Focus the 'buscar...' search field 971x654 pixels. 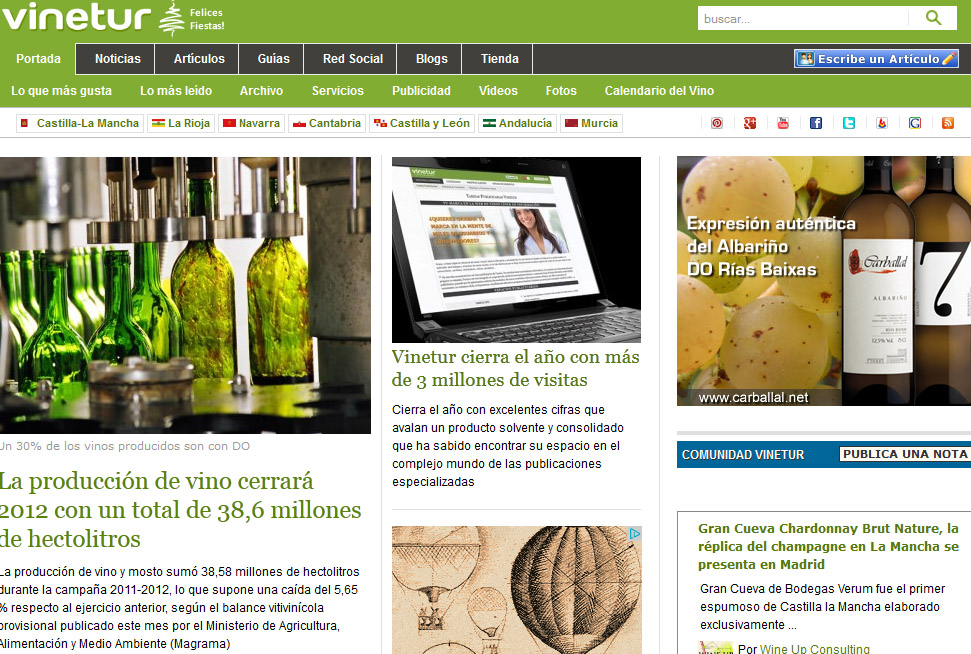point(803,19)
